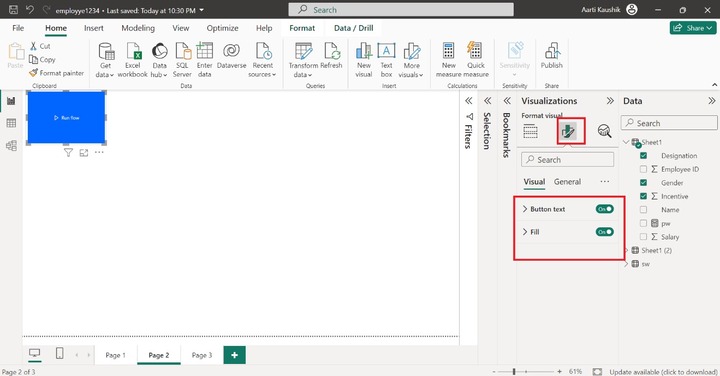The height and width of the screenshot is (376, 720).
Task: Click Cut in Clipboard group
Action: 40,46
